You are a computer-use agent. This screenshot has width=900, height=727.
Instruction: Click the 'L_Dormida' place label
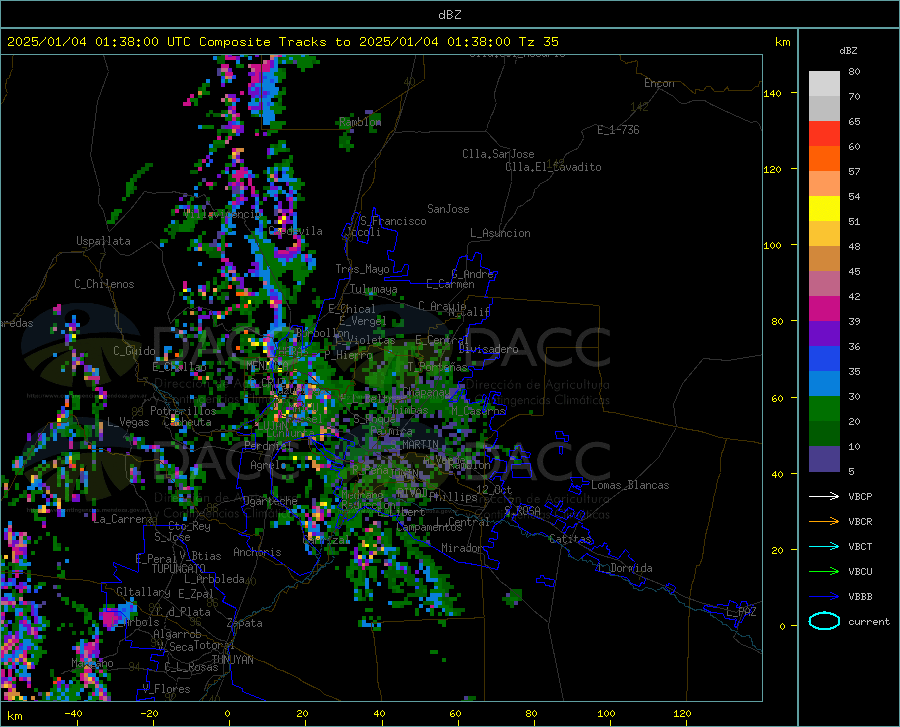[625, 568]
